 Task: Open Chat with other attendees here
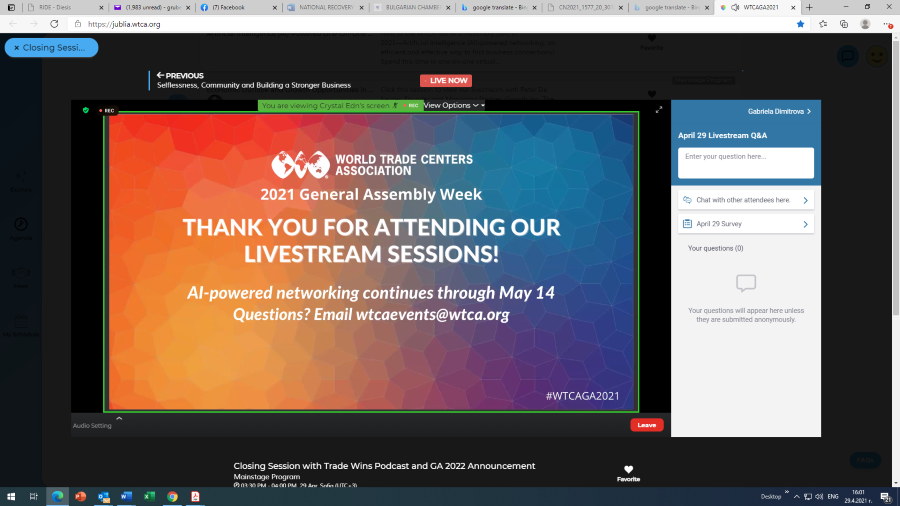point(746,200)
